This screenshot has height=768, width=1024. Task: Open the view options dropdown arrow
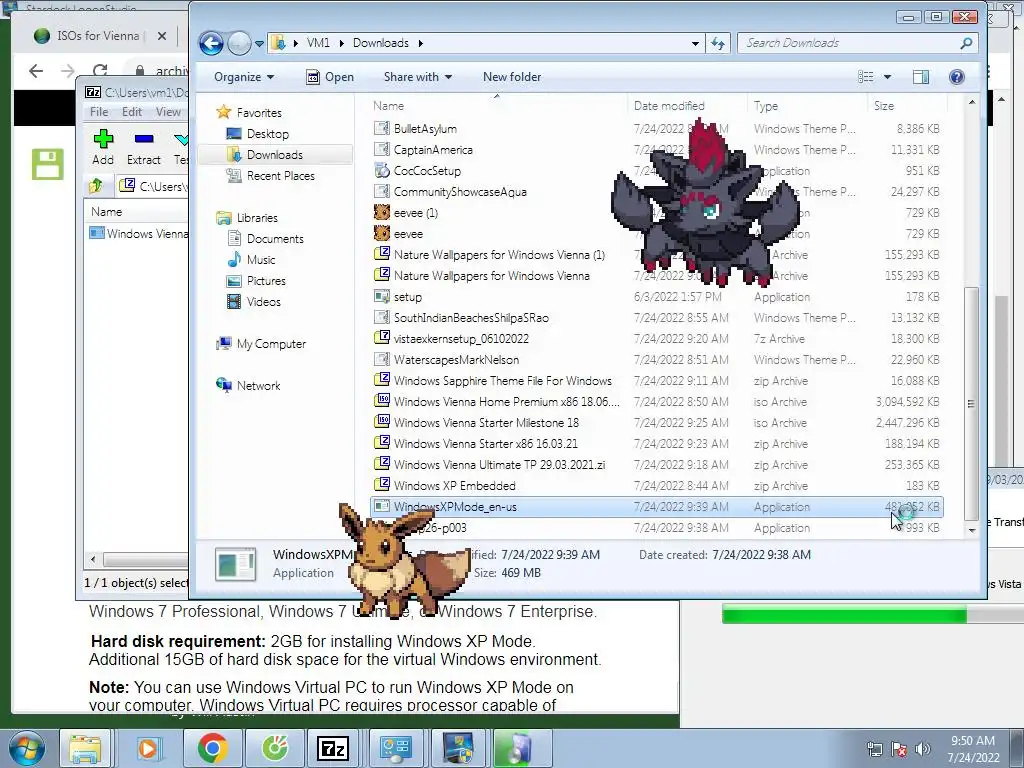[x=887, y=77]
